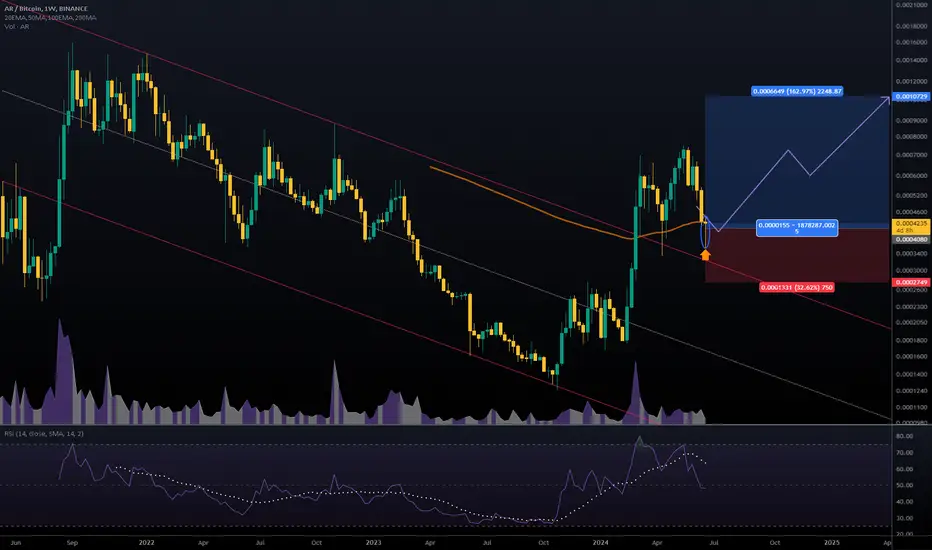Click the Jun label on time axis
The width and height of the screenshot is (932, 550).
point(16,543)
